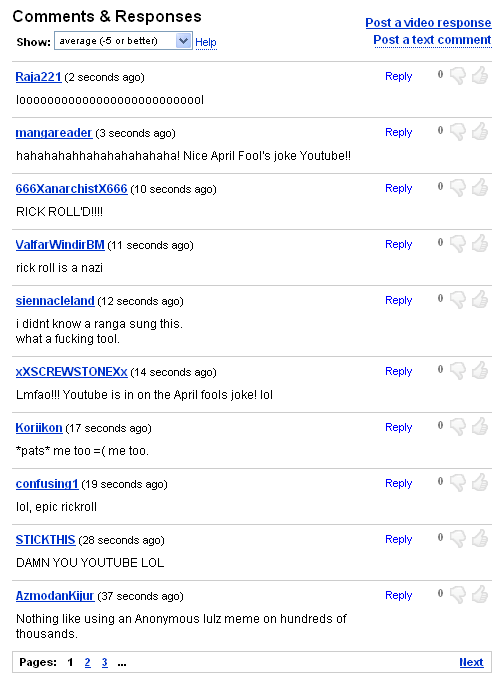The height and width of the screenshot is (677, 503).
Task: Reply to Raja221's comment
Action: click(x=399, y=76)
